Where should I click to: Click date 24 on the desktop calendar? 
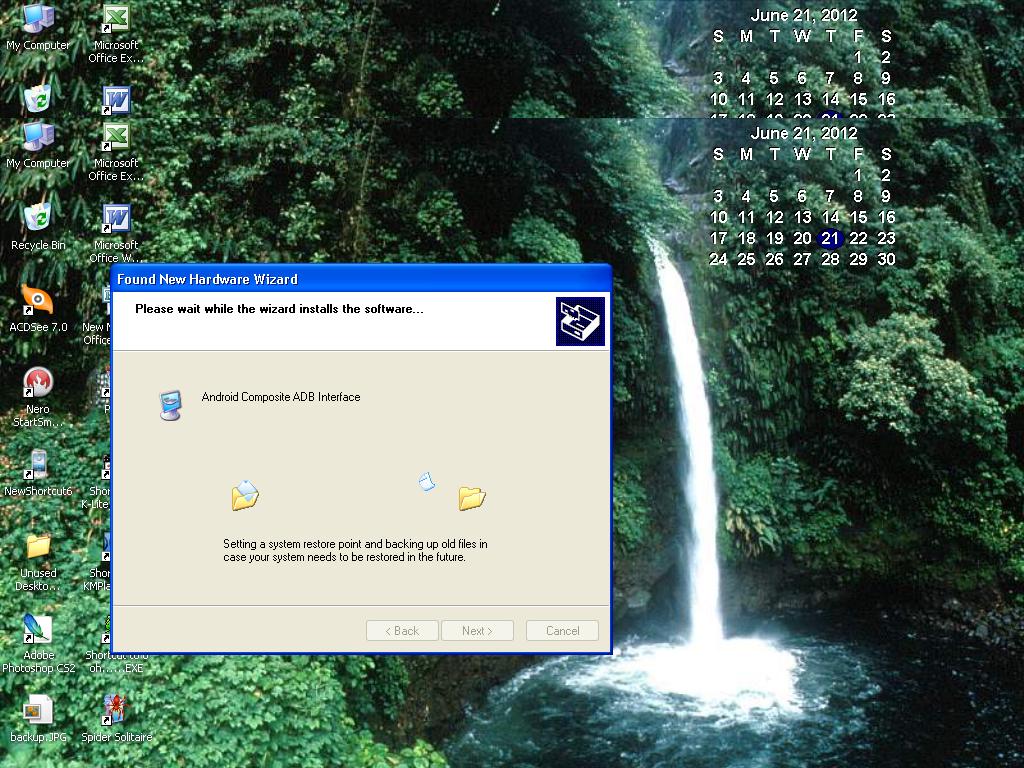click(x=718, y=259)
